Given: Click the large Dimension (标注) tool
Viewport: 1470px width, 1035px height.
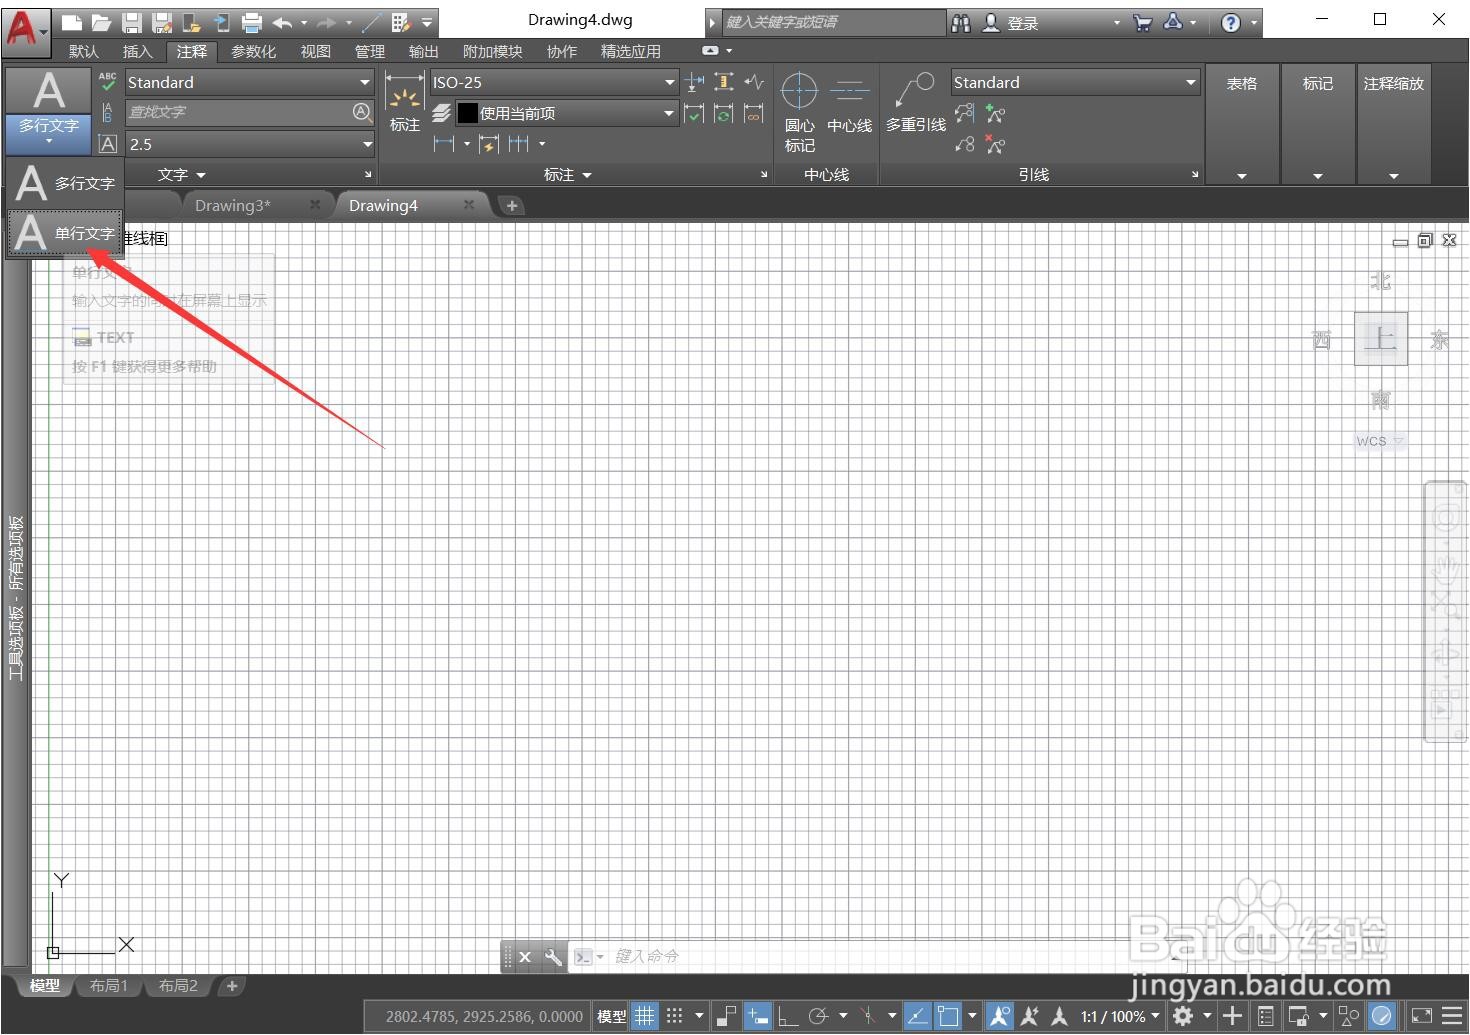Looking at the screenshot, I should (x=405, y=103).
